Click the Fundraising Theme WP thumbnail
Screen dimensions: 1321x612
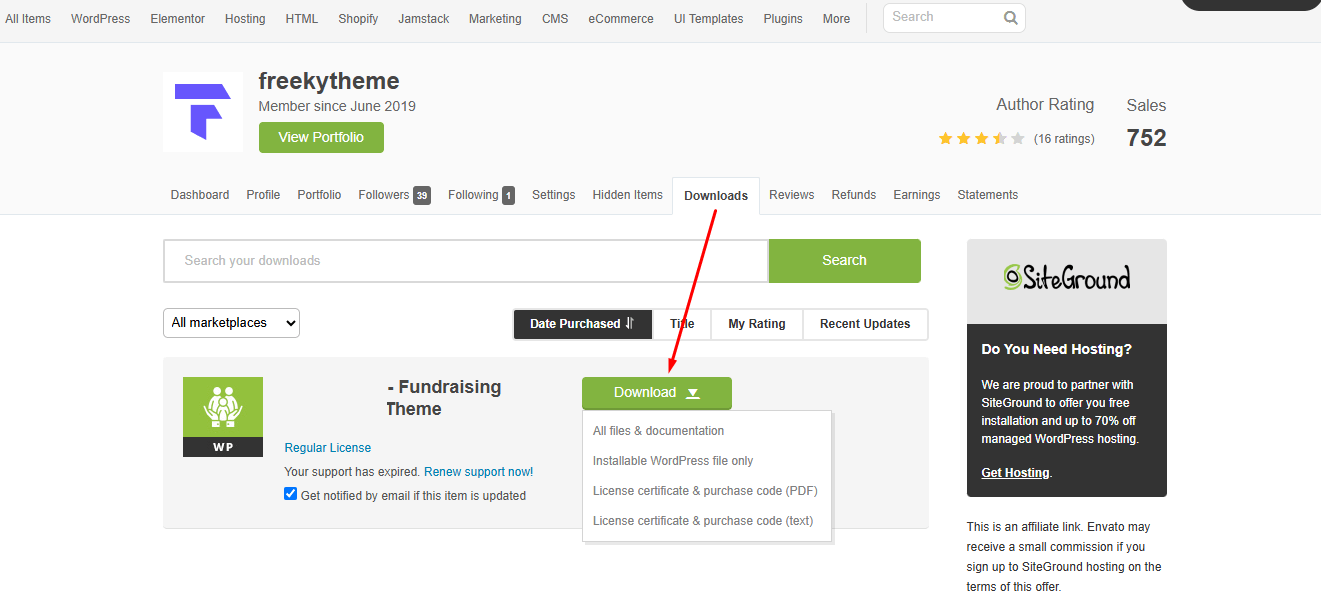click(223, 416)
